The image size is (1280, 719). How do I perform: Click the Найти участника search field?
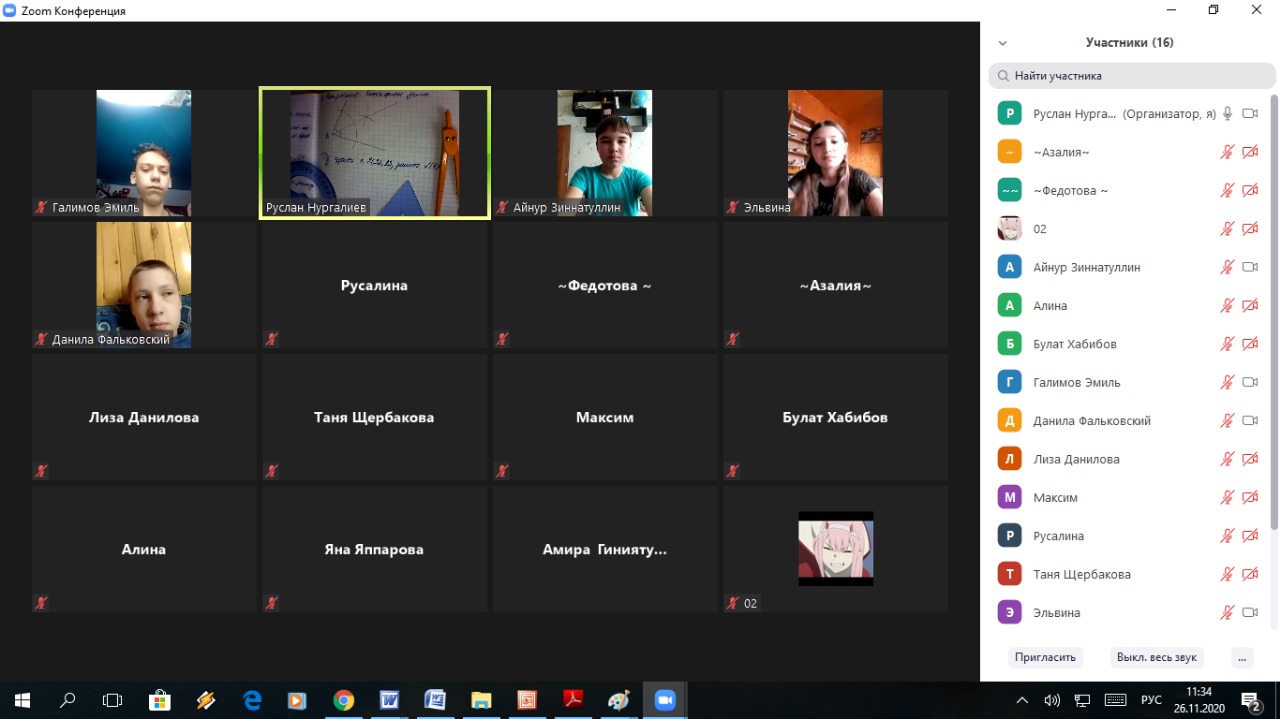pos(1131,76)
